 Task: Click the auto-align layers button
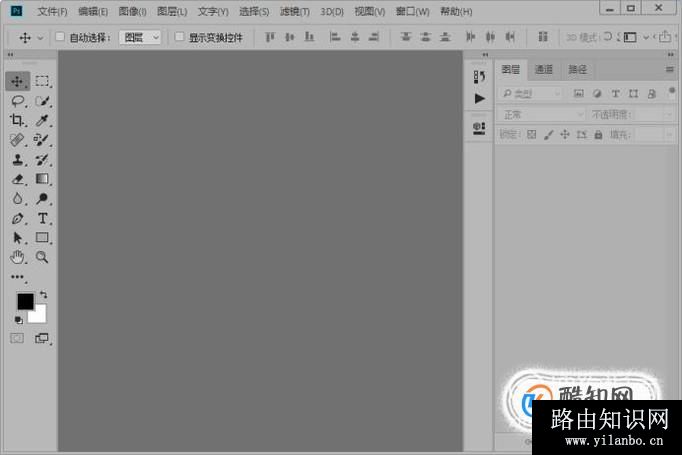click(543, 37)
